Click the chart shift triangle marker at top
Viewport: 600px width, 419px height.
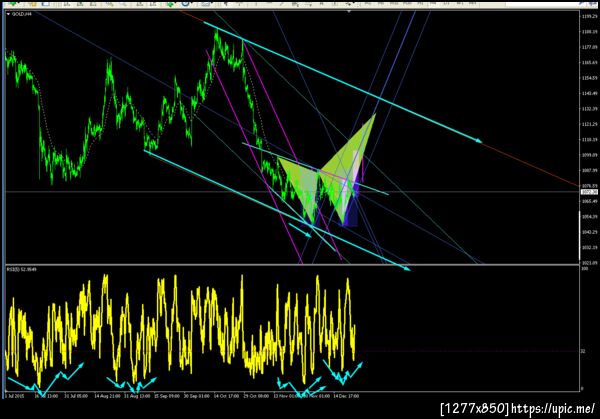pos(349,12)
